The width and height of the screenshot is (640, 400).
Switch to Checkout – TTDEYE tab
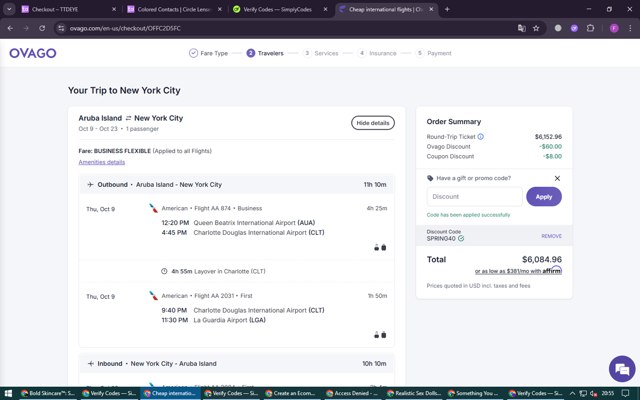(x=68, y=9)
